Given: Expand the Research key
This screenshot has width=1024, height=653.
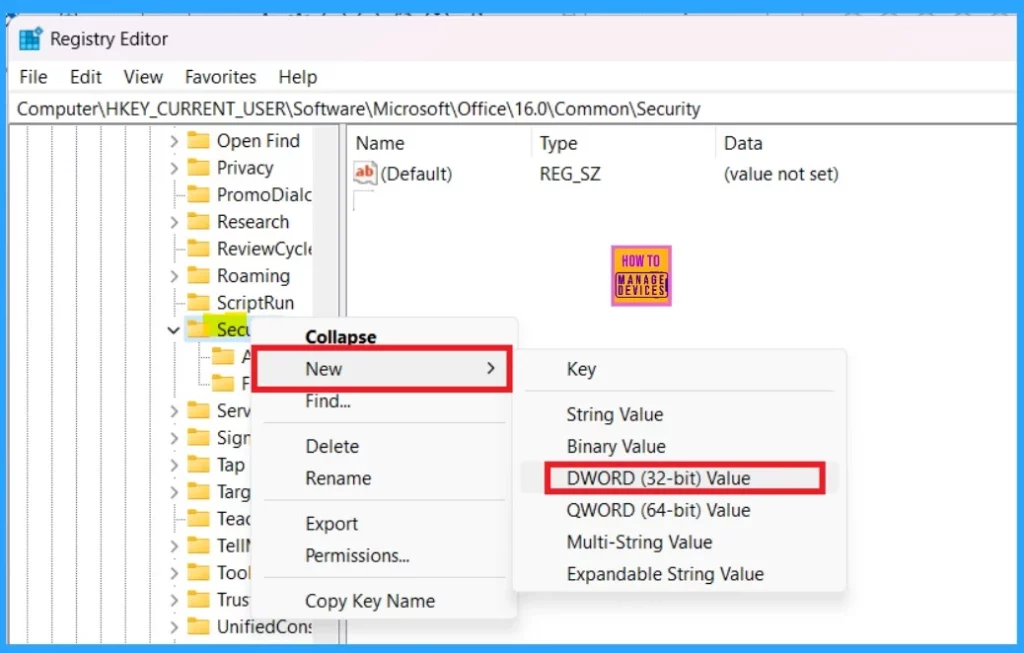Looking at the screenshot, I should point(174,222).
